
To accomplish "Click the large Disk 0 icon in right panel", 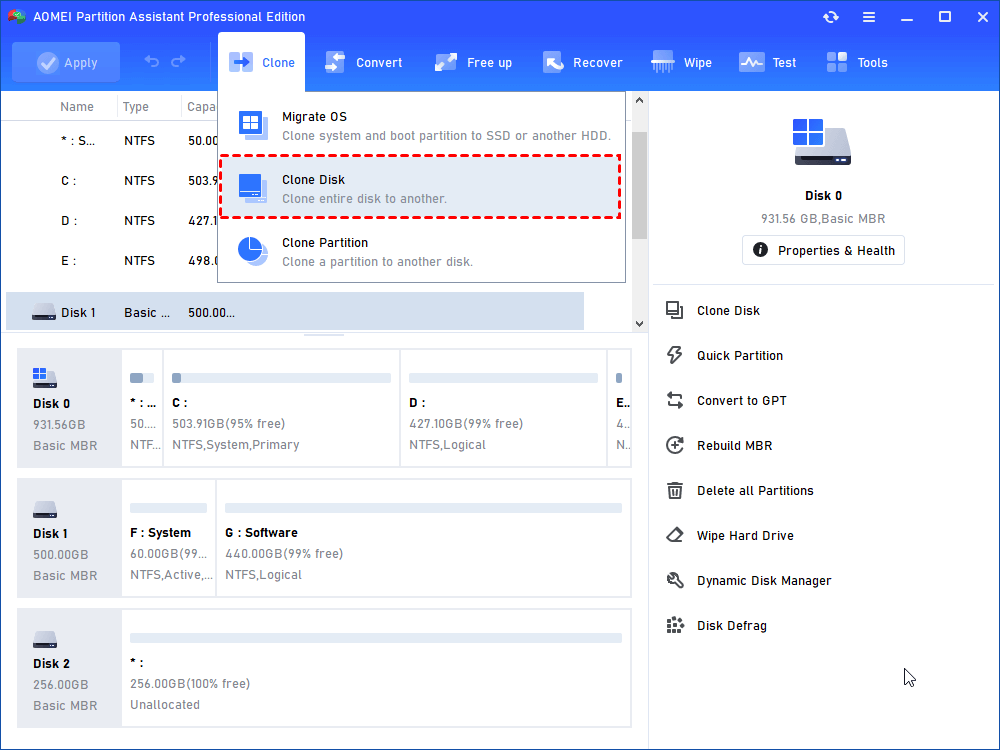I will (822, 142).
